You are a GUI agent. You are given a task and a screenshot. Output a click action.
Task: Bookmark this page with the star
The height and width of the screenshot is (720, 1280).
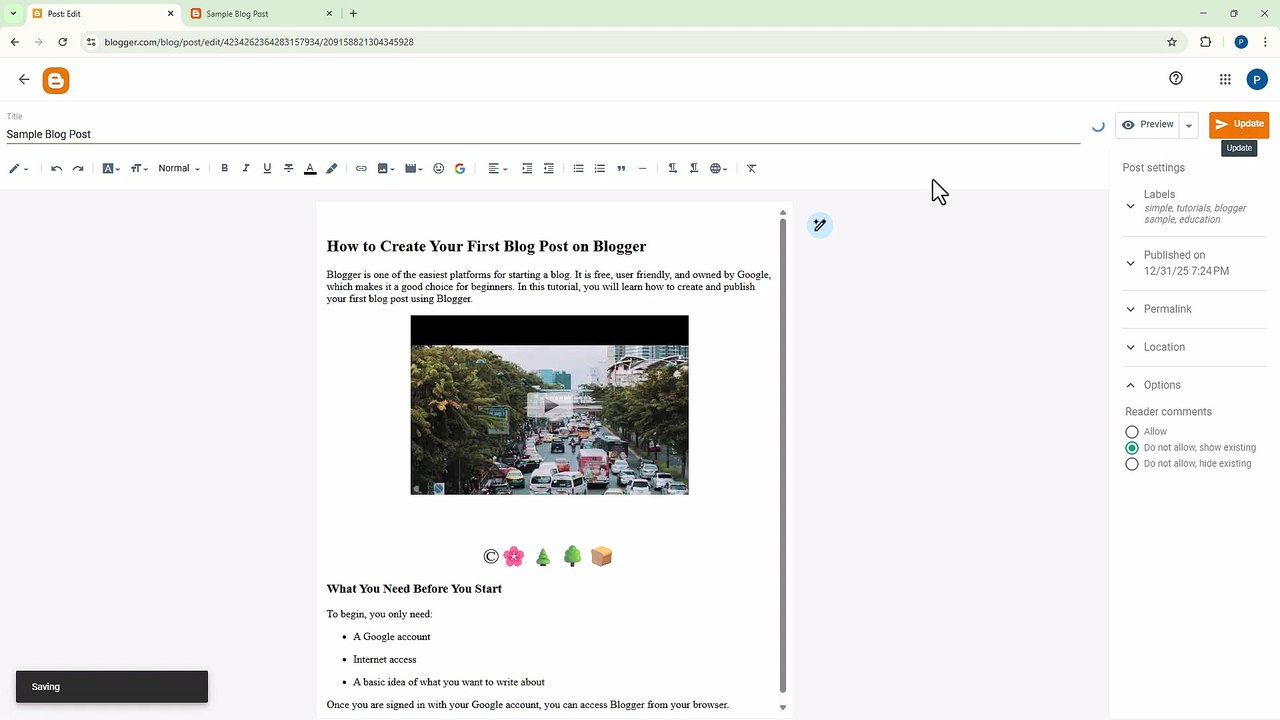click(x=1172, y=42)
